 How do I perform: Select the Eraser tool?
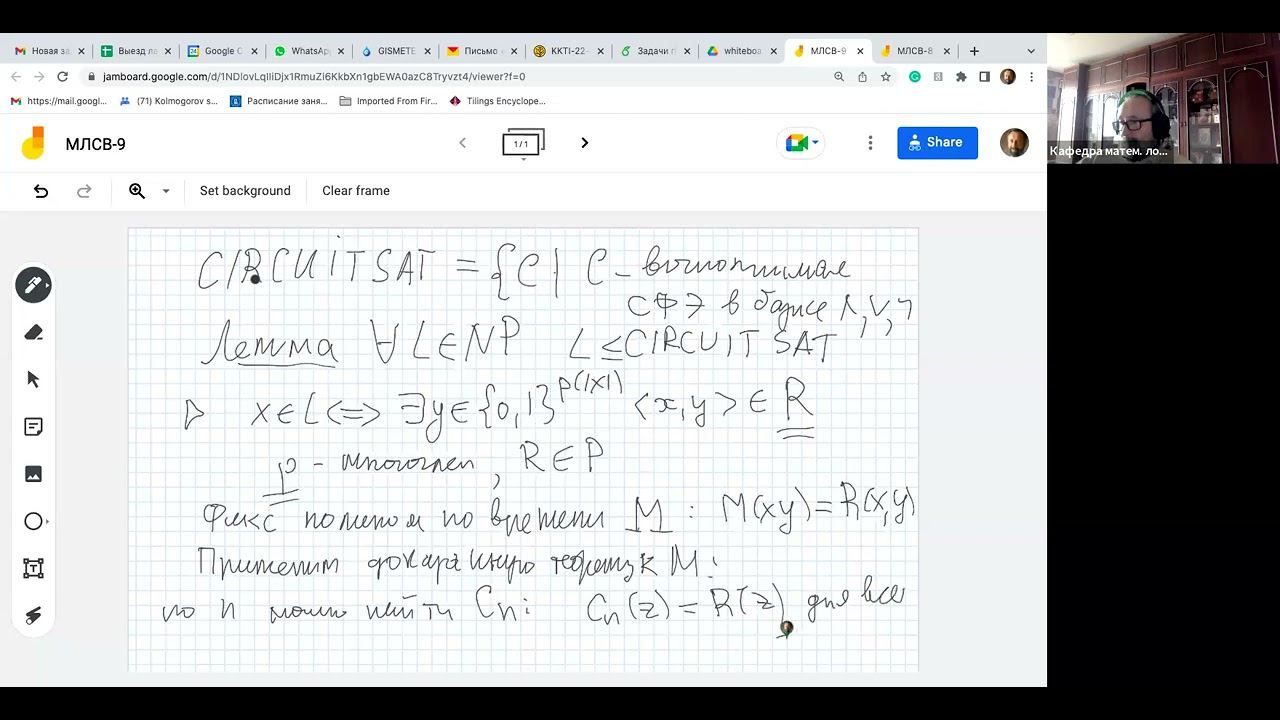coord(33,332)
